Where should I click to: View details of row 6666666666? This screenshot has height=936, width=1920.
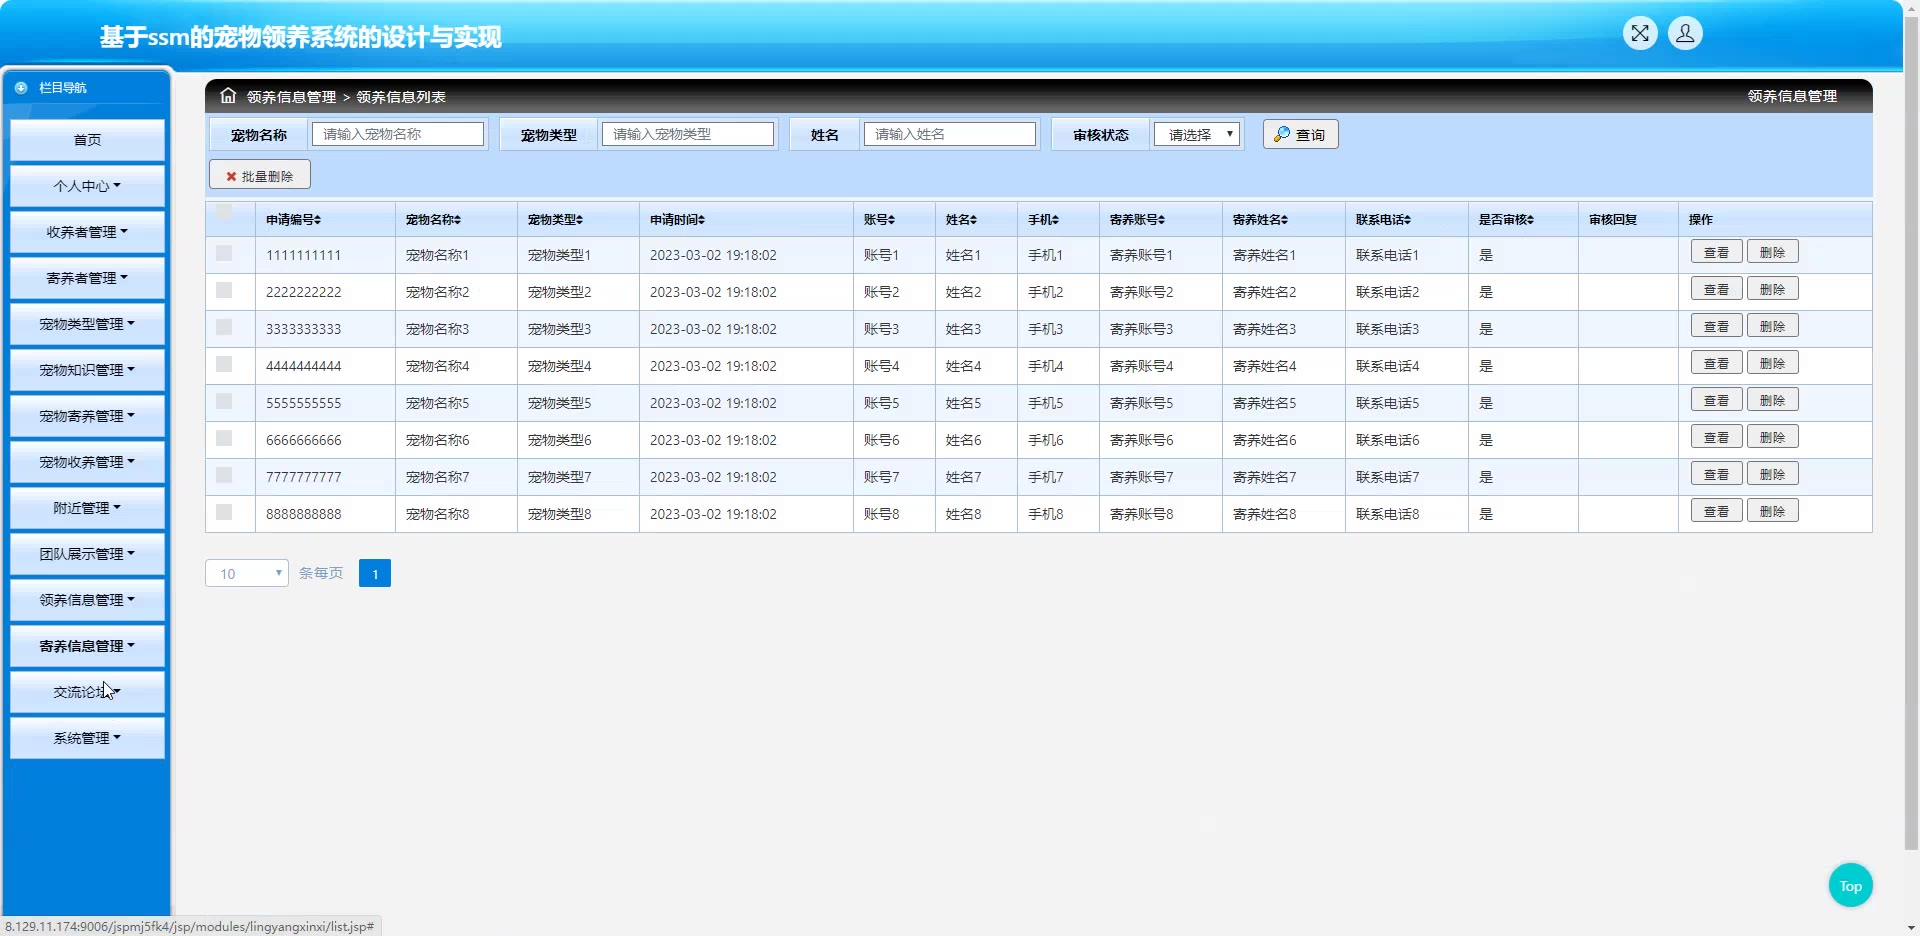click(1716, 437)
